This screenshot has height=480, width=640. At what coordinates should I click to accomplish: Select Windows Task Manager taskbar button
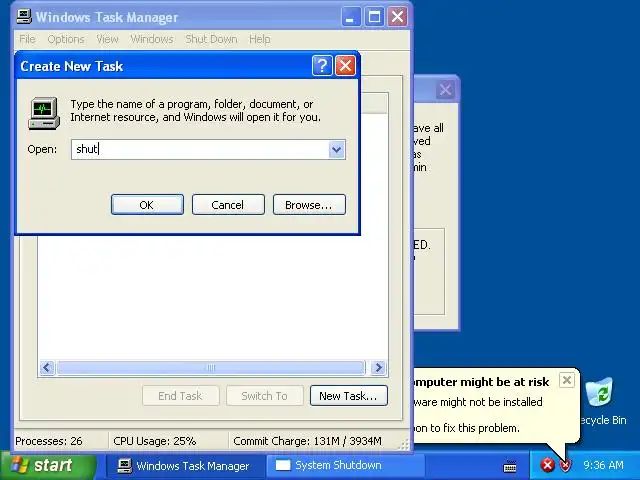tap(184, 466)
